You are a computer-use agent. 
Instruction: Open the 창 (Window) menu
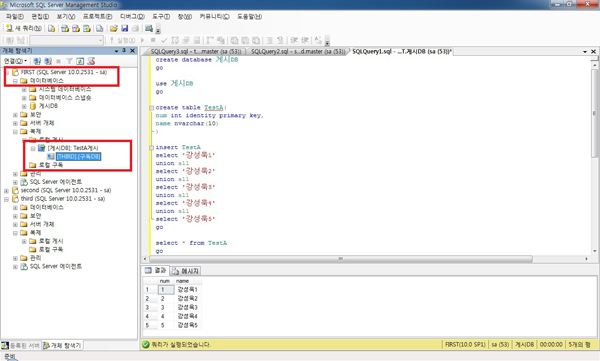(x=184, y=16)
